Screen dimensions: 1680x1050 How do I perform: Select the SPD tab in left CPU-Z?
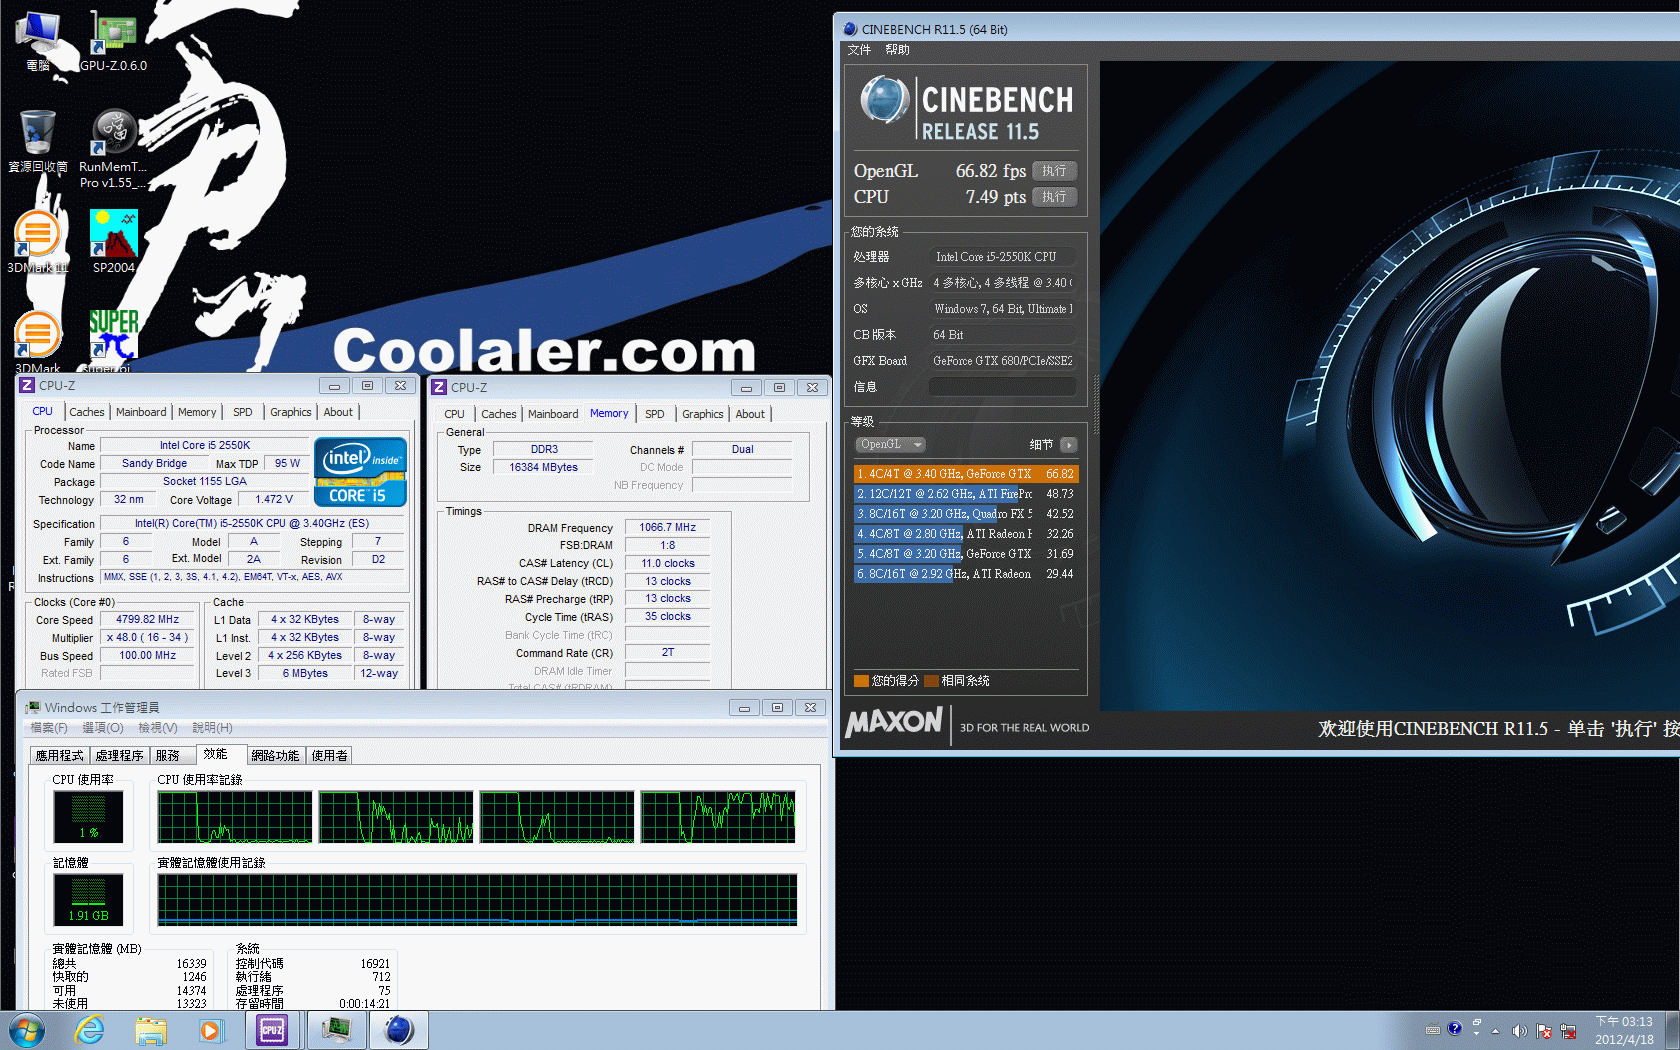click(243, 412)
